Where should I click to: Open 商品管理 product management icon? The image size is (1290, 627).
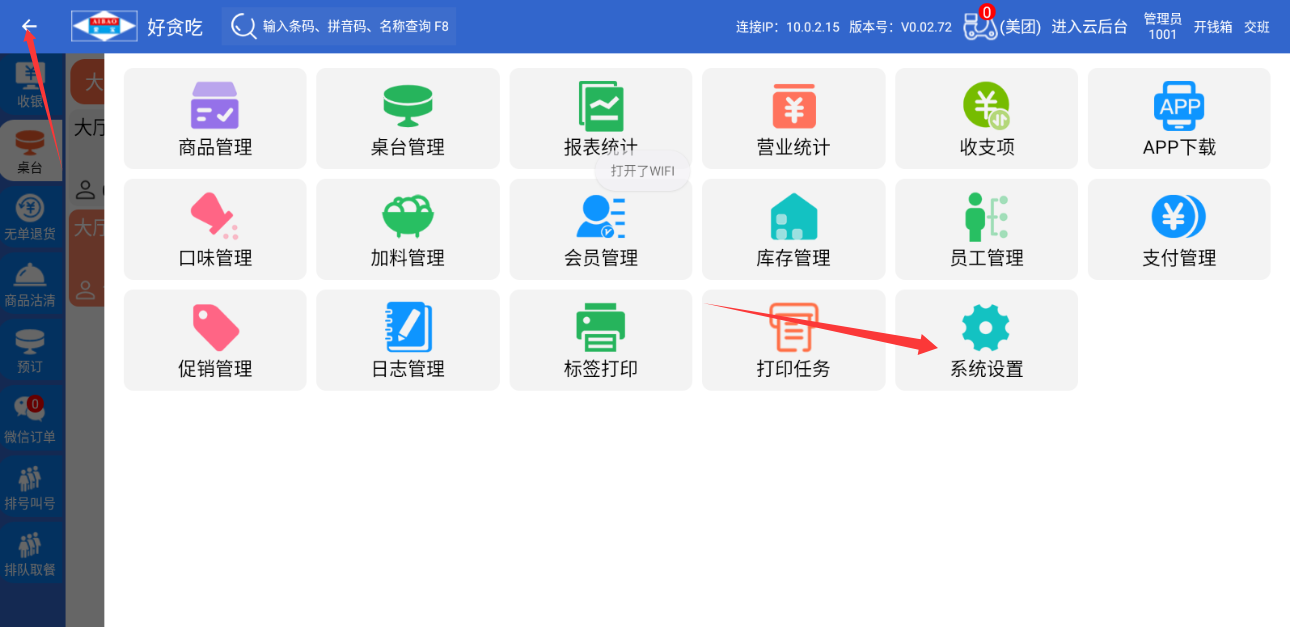click(214, 106)
